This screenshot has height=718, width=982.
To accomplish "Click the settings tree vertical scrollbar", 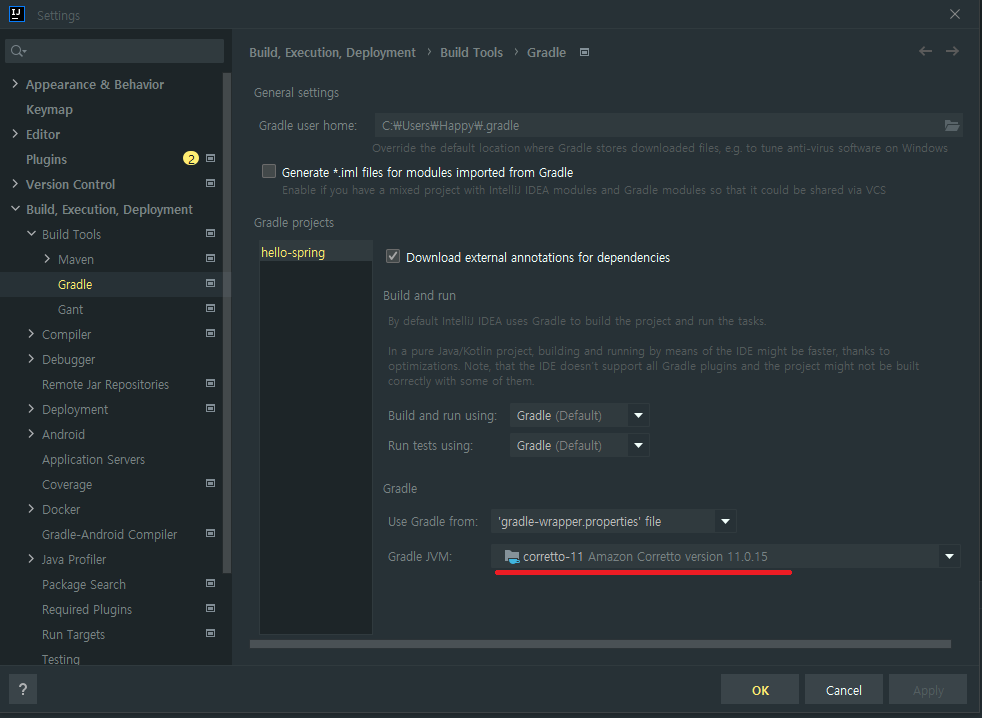I will (227, 322).
